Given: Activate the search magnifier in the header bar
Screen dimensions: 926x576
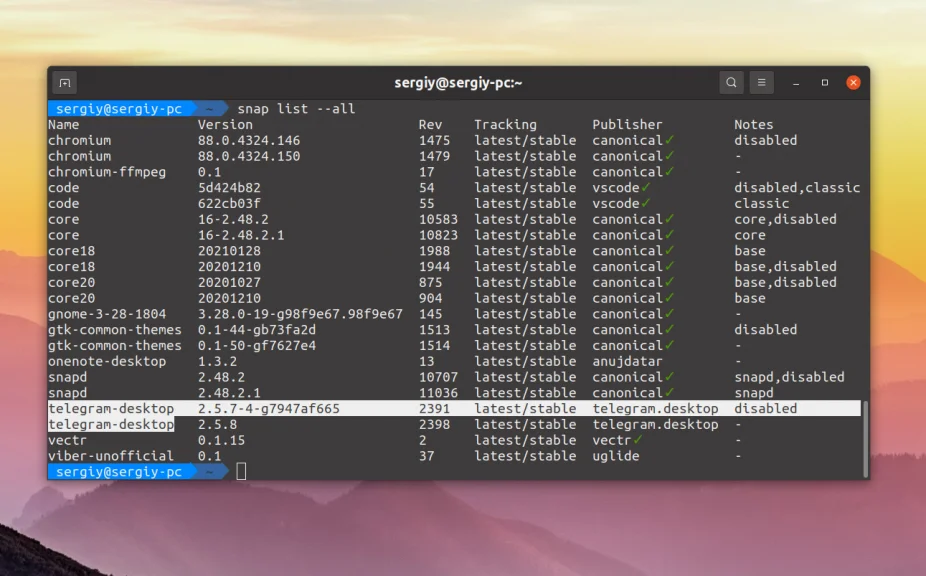Looking at the screenshot, I should coord(731,82).
